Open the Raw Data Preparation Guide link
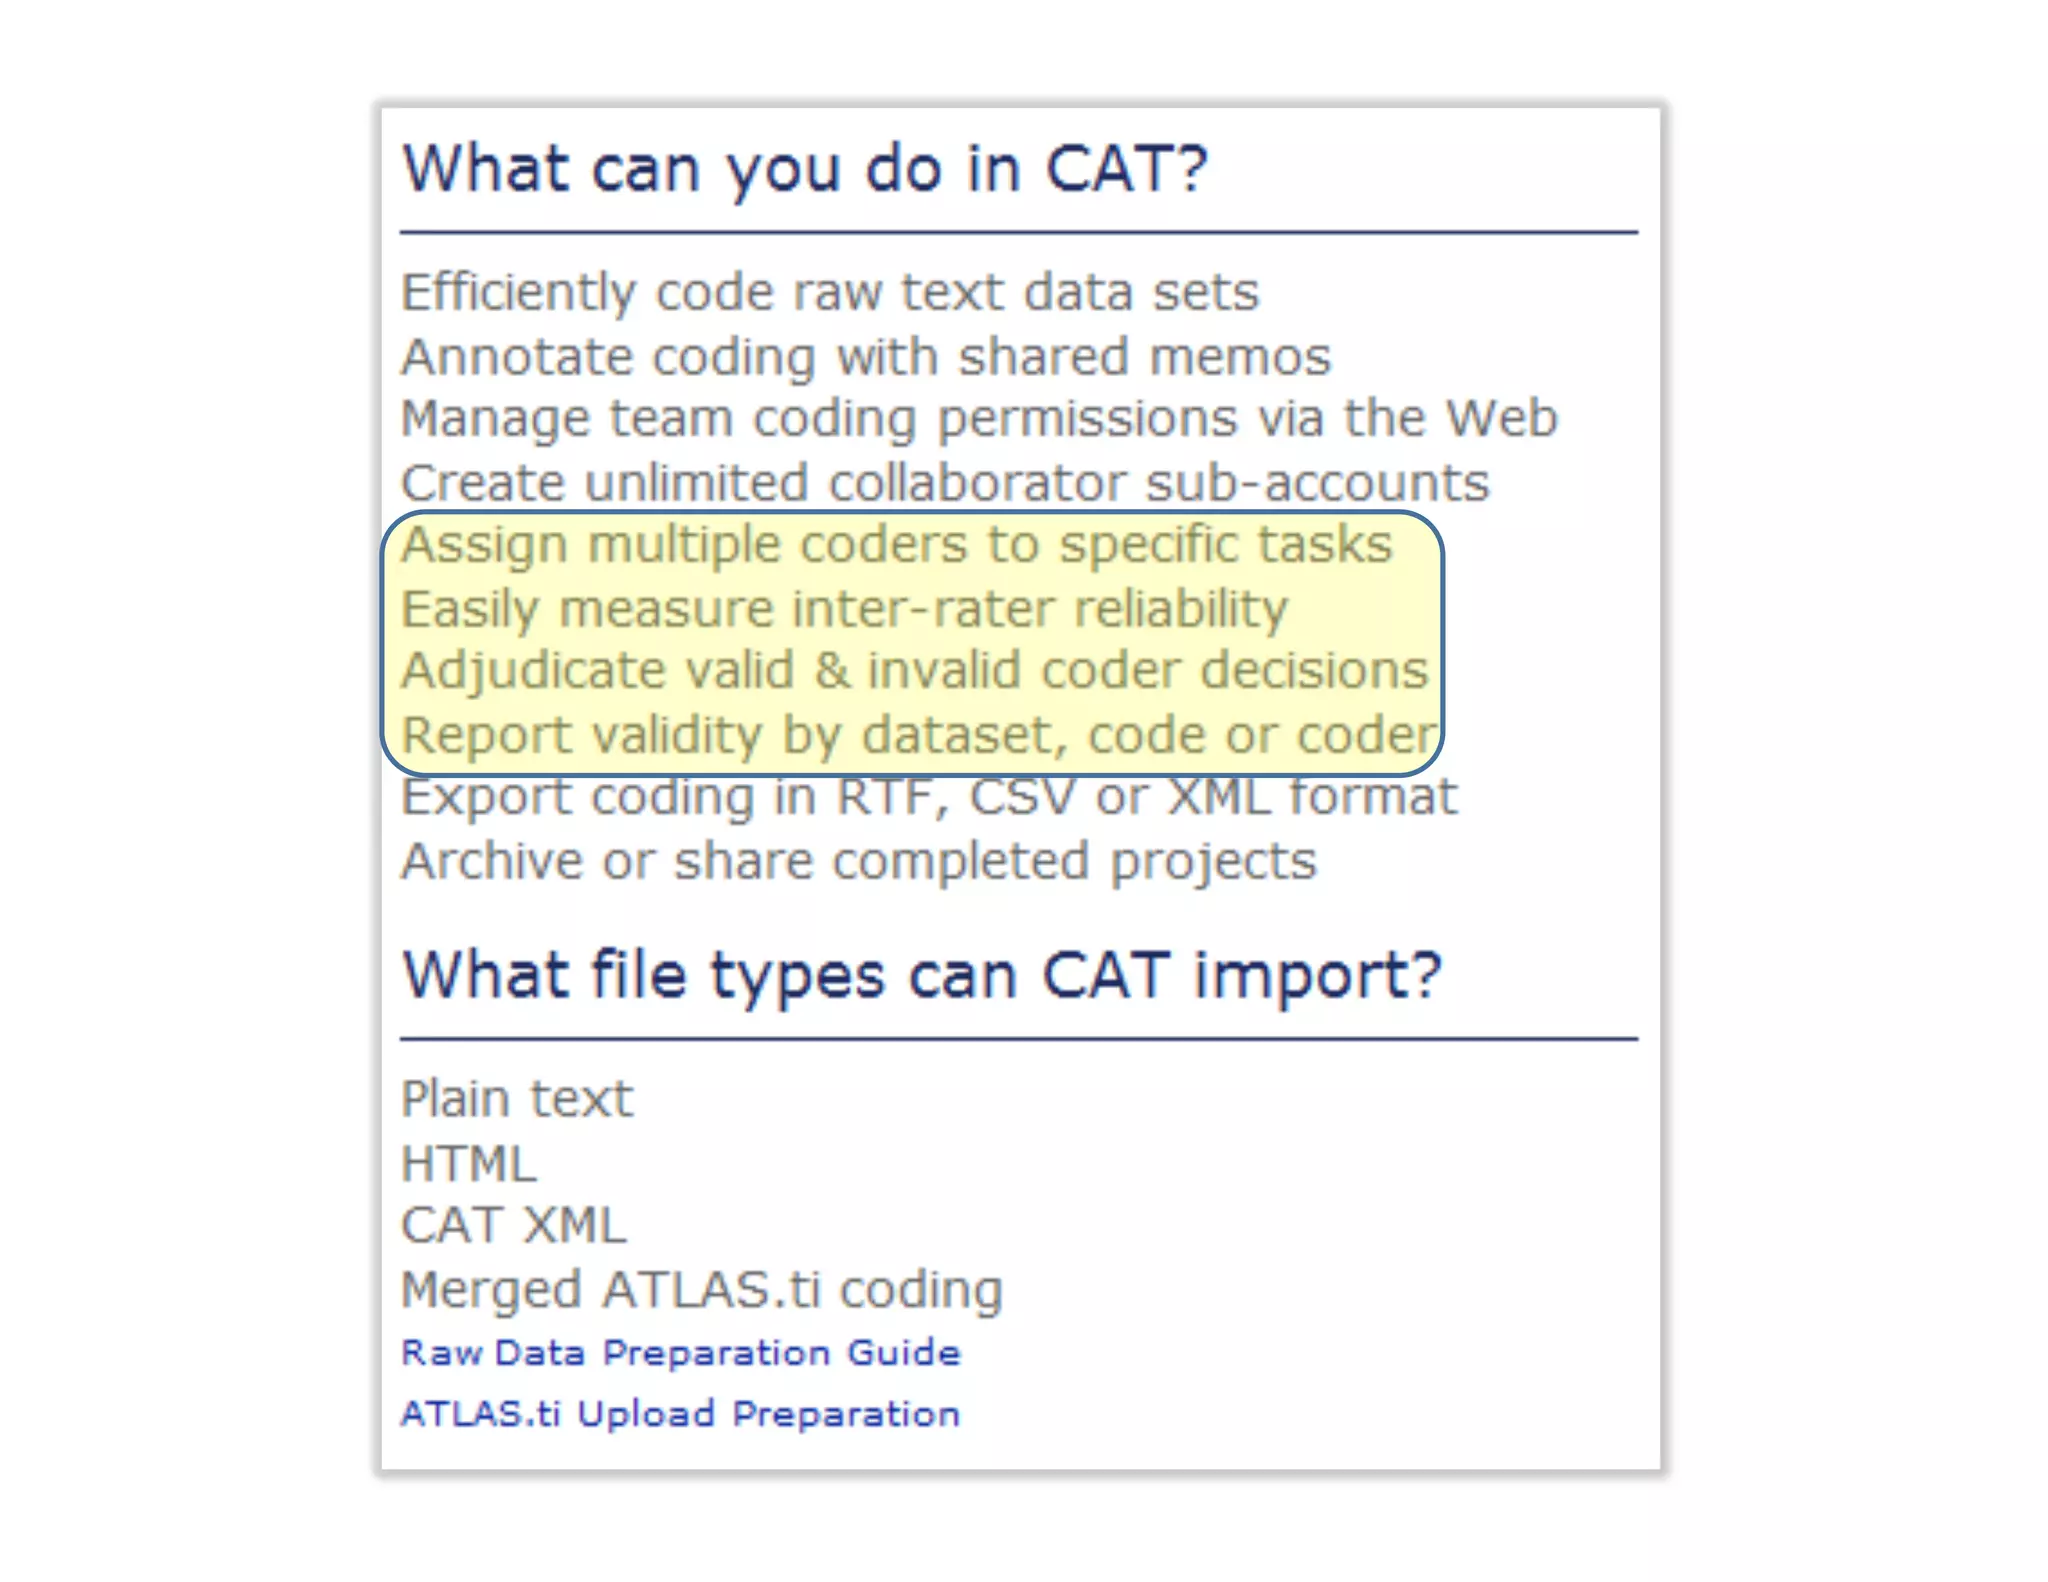Screen dimensions: 2048x1582 680,1352
